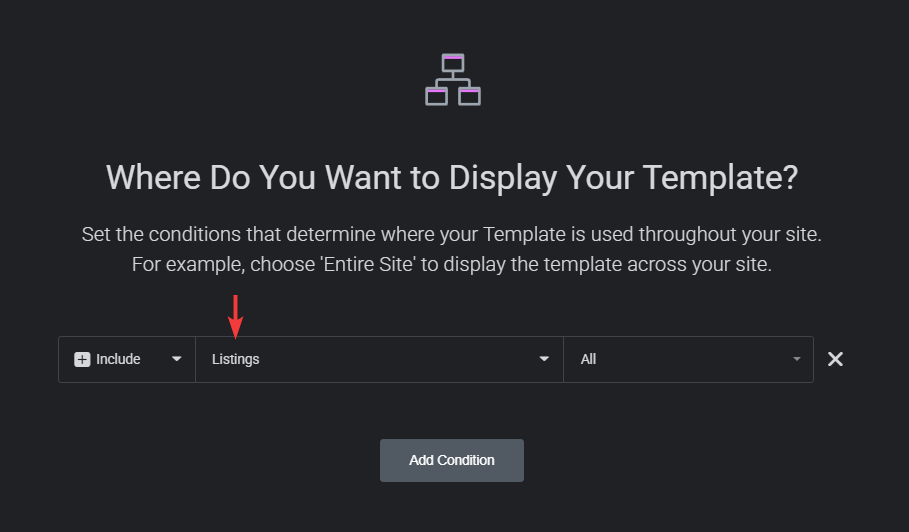Click the plus icon beside Include
Image resolution: width=909 pixels, height=532 pixels.
pos(83,359)
